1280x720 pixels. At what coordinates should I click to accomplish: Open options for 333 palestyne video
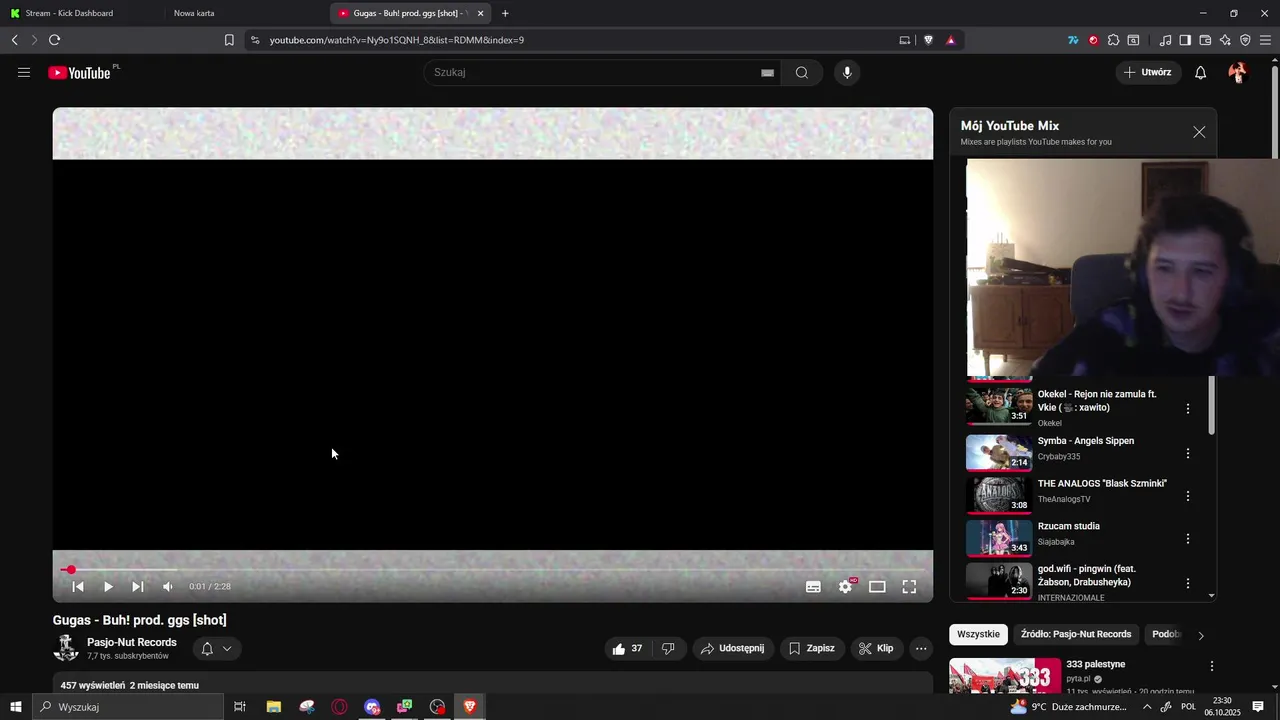(1212, 666)
